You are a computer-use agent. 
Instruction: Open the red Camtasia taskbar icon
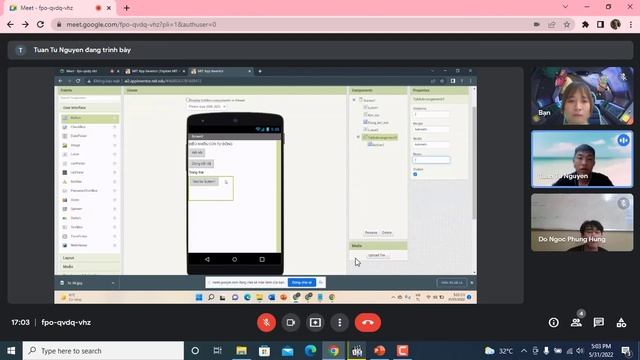click(x=402, y=351)
